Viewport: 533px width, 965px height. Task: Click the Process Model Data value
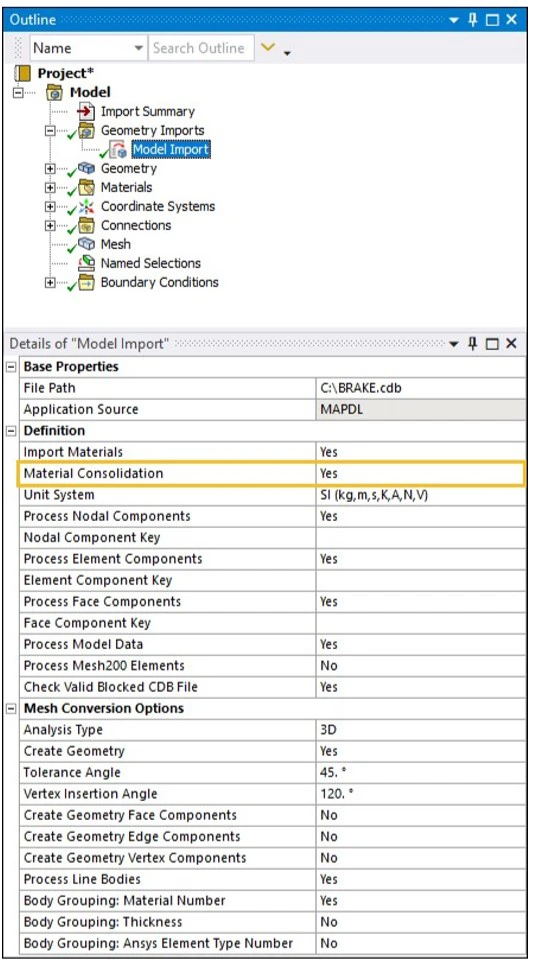[x=420, y=644]
